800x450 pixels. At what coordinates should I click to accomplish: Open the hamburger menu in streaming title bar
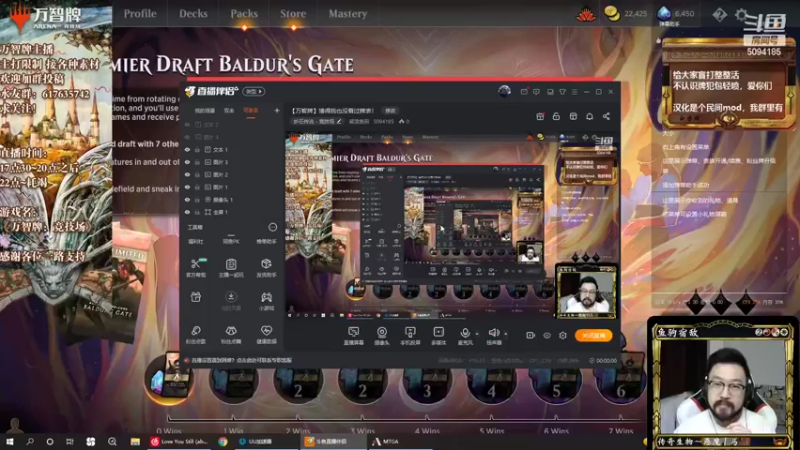574,92
